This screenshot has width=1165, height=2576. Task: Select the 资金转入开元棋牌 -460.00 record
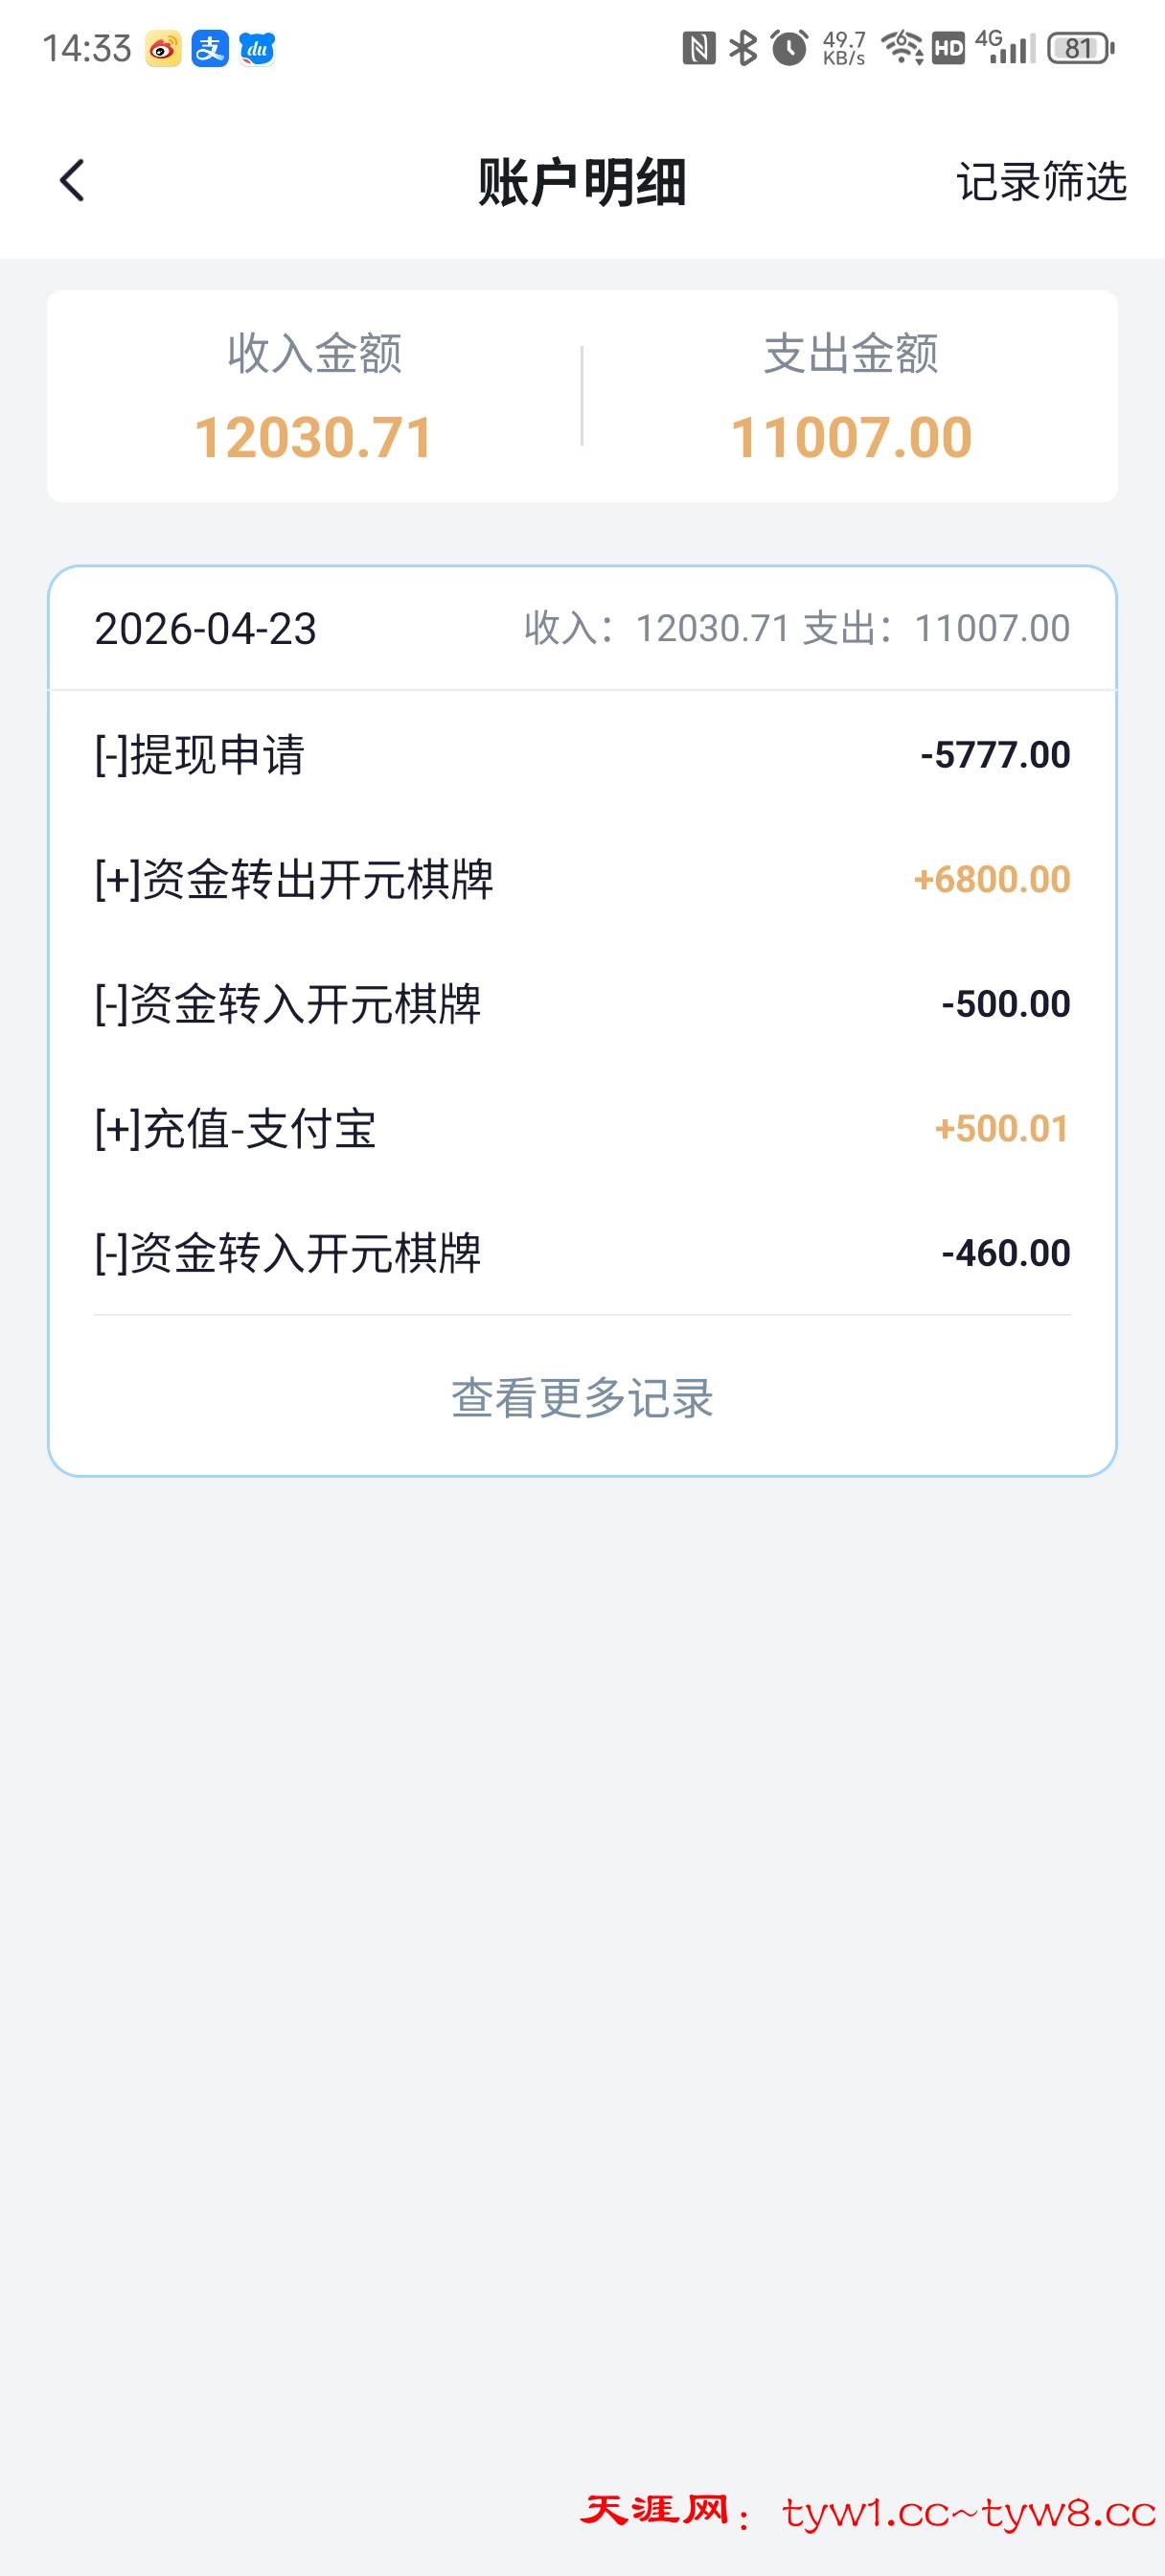click(582, 1253)
